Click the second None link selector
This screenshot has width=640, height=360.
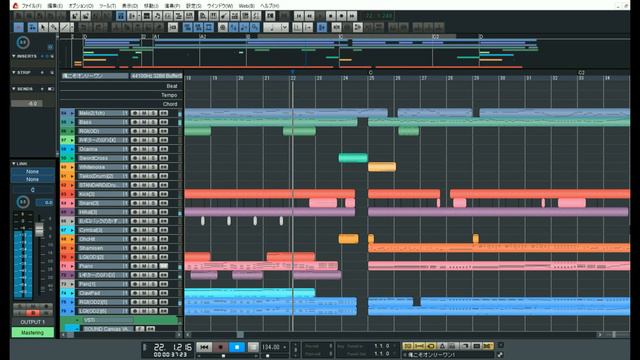point(33,179)
